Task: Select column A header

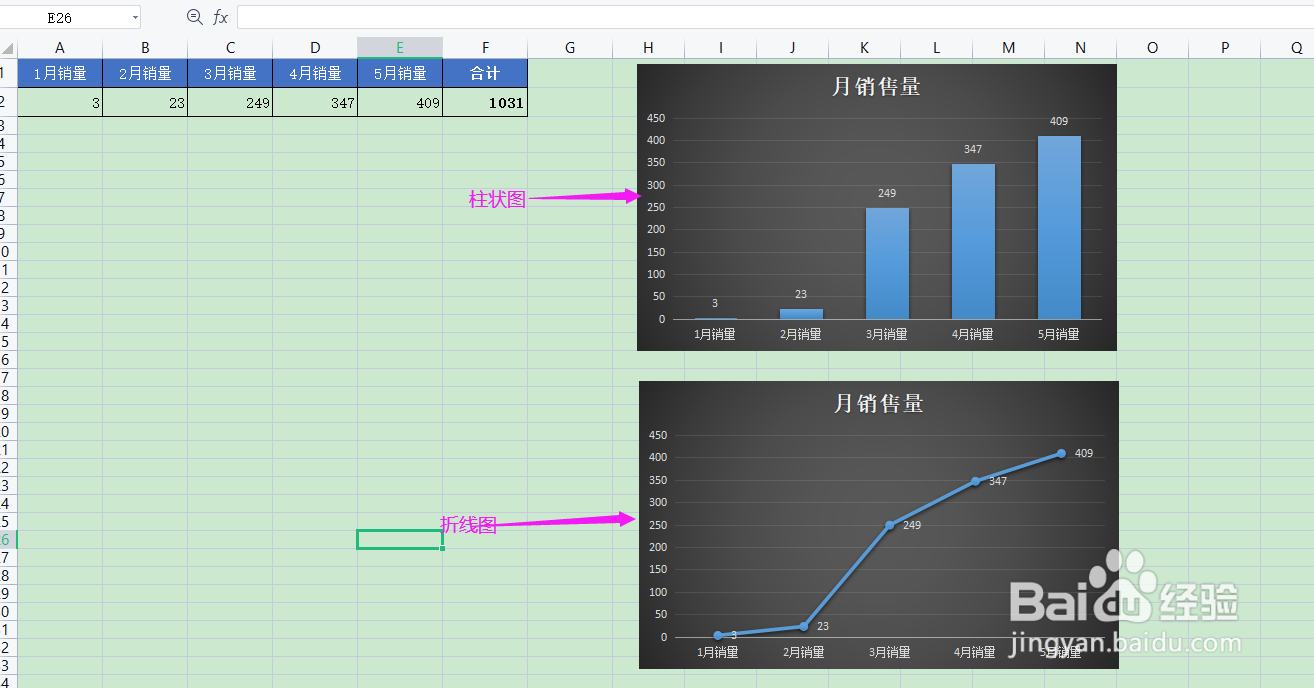Action: [x=60, y=48]
